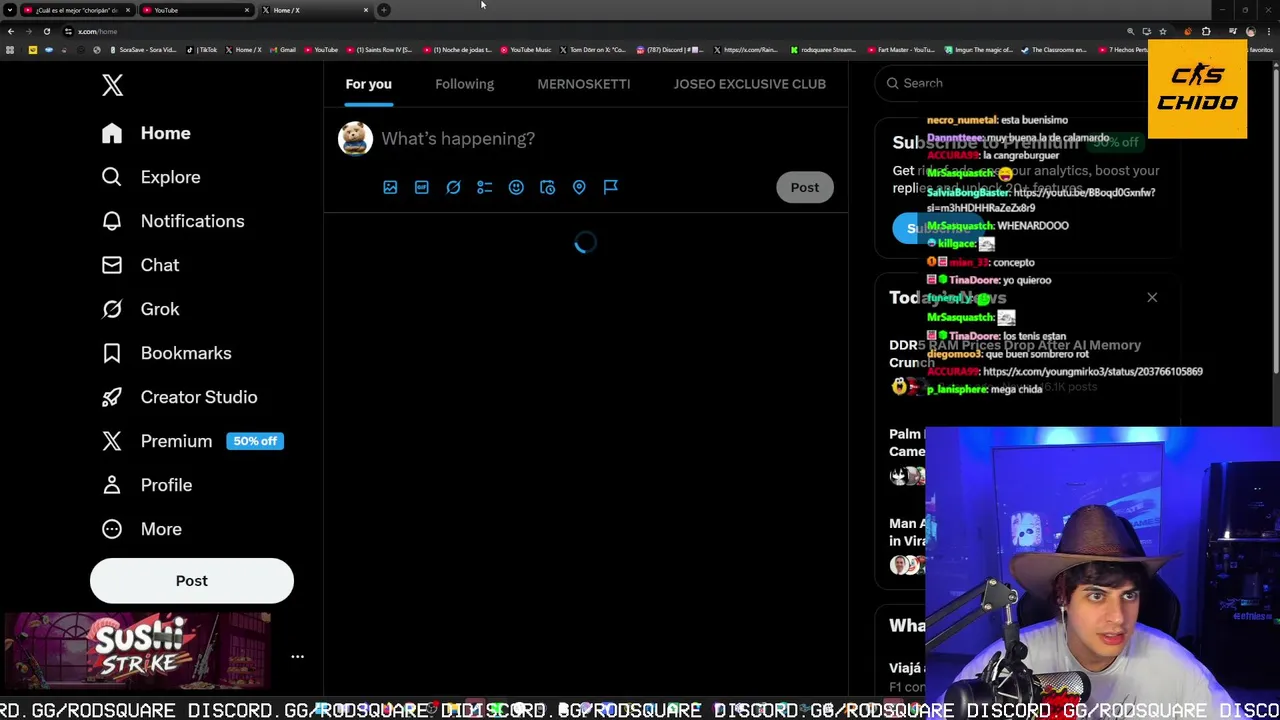Switch to the choripán YouTube browser tab
The width and height of the screenshot is (1280, 720).
pyautogui.click(x=76, y=10)
